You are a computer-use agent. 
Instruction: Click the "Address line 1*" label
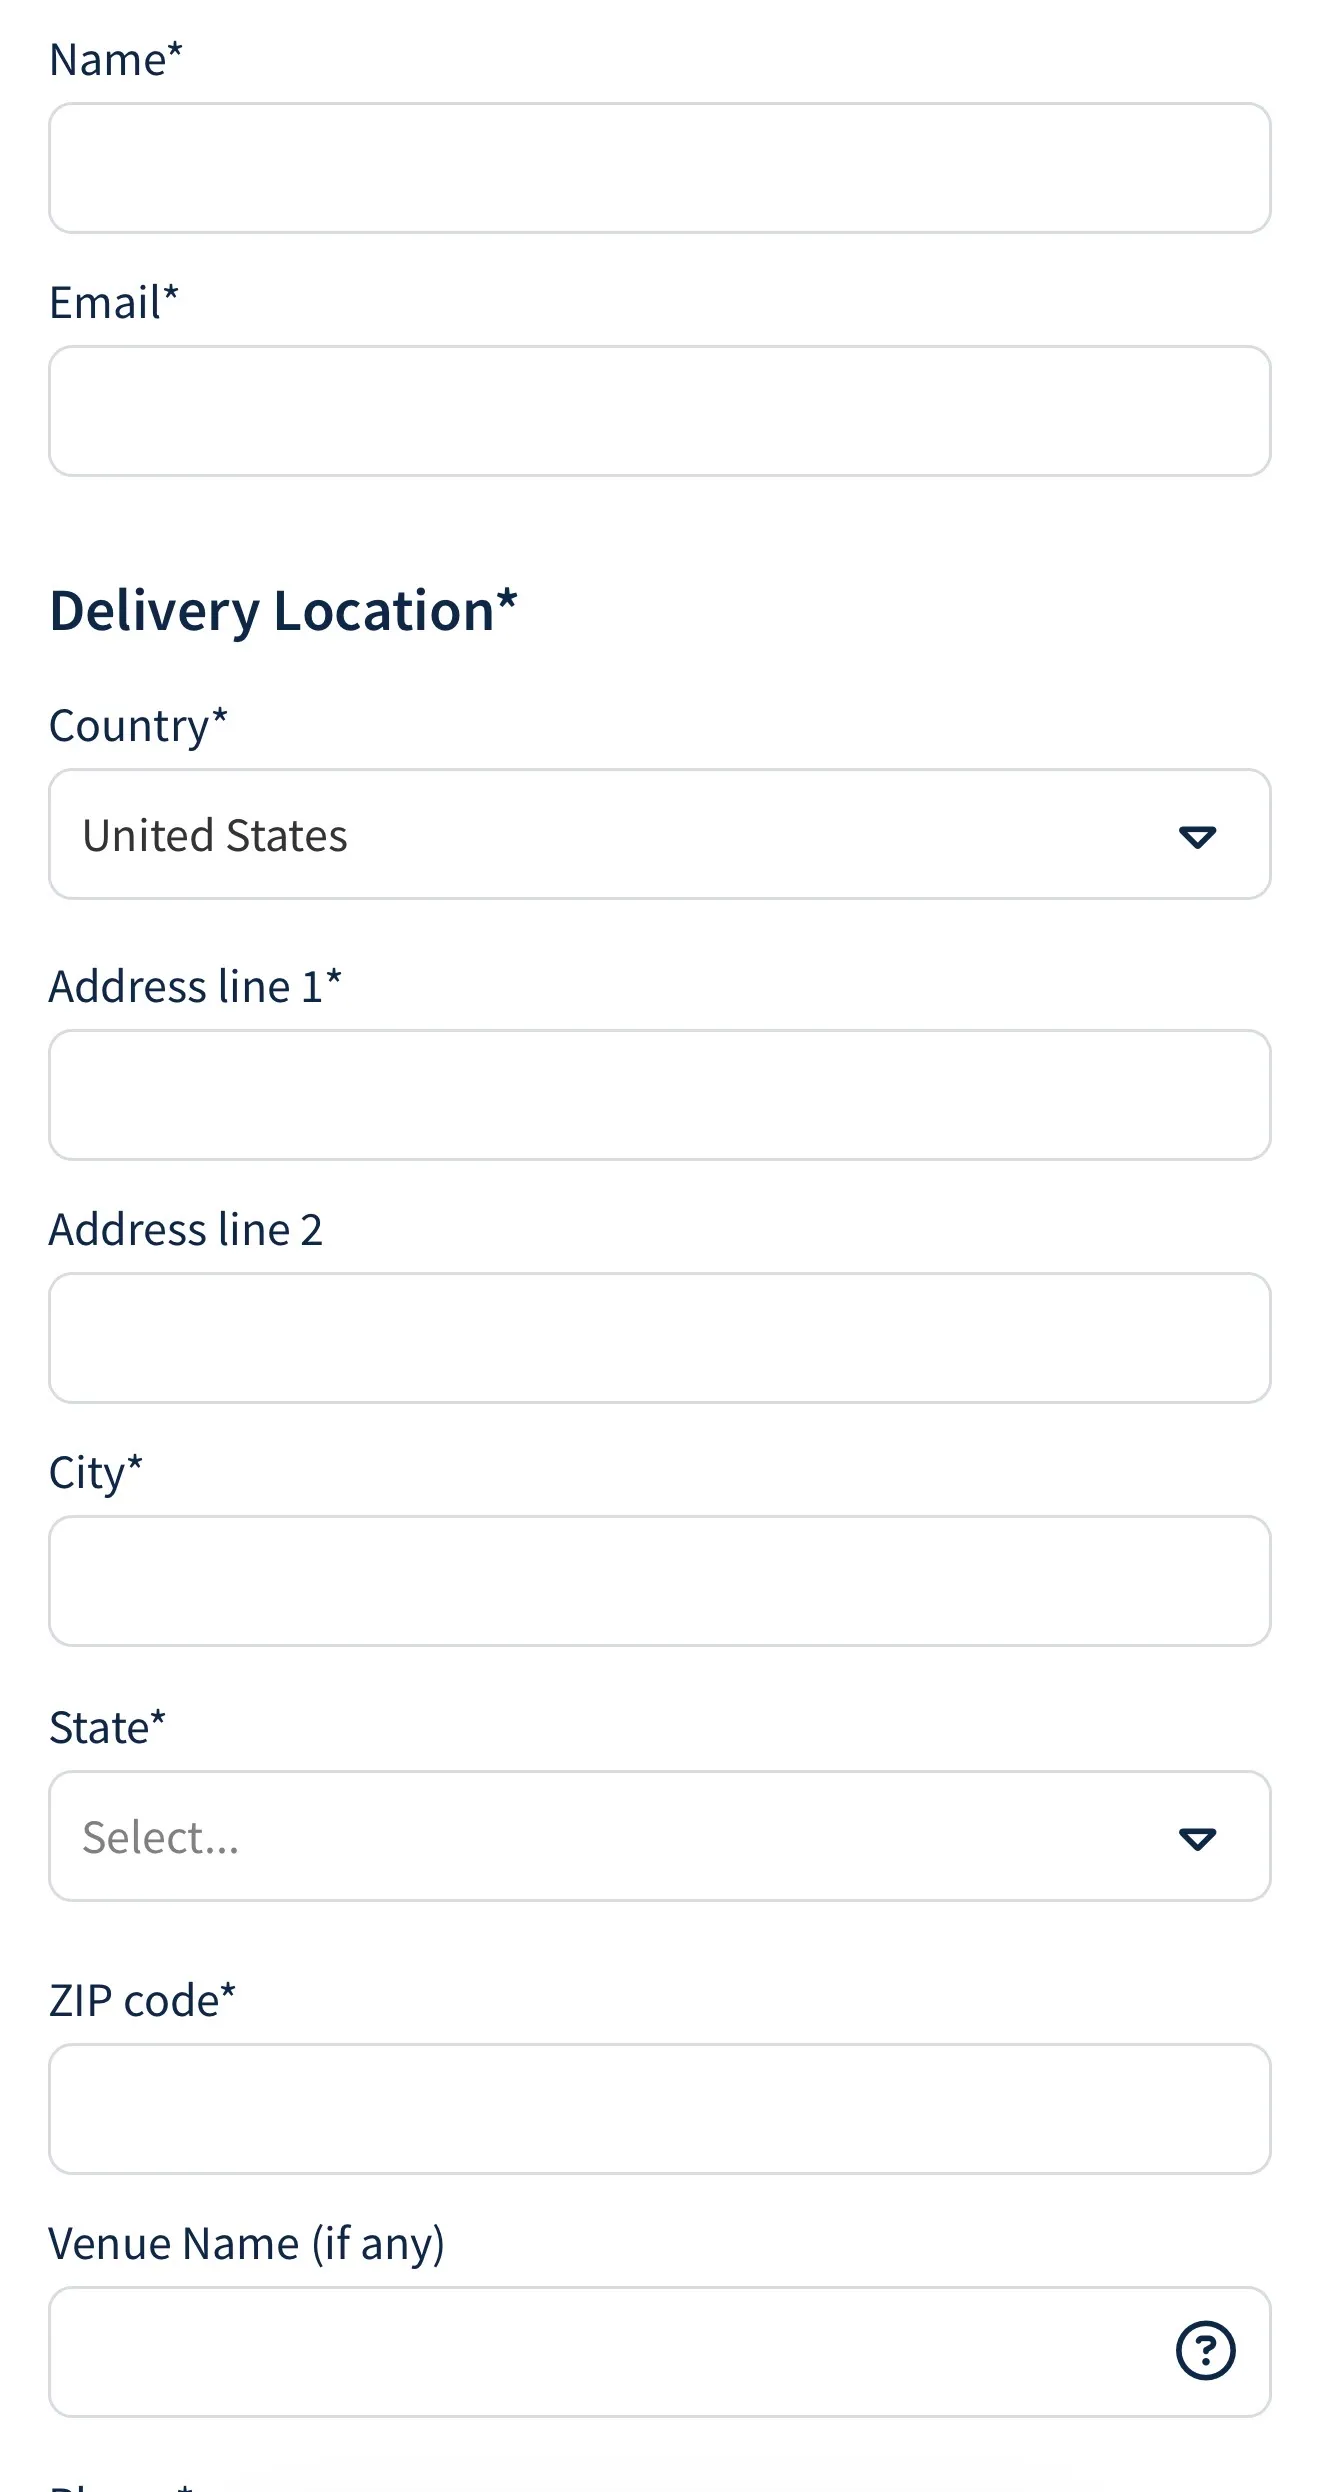click(x=195, y=987)
